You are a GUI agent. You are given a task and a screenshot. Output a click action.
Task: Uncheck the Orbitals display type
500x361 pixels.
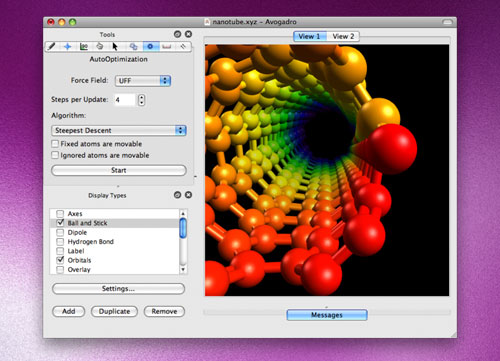pos(60,260)
